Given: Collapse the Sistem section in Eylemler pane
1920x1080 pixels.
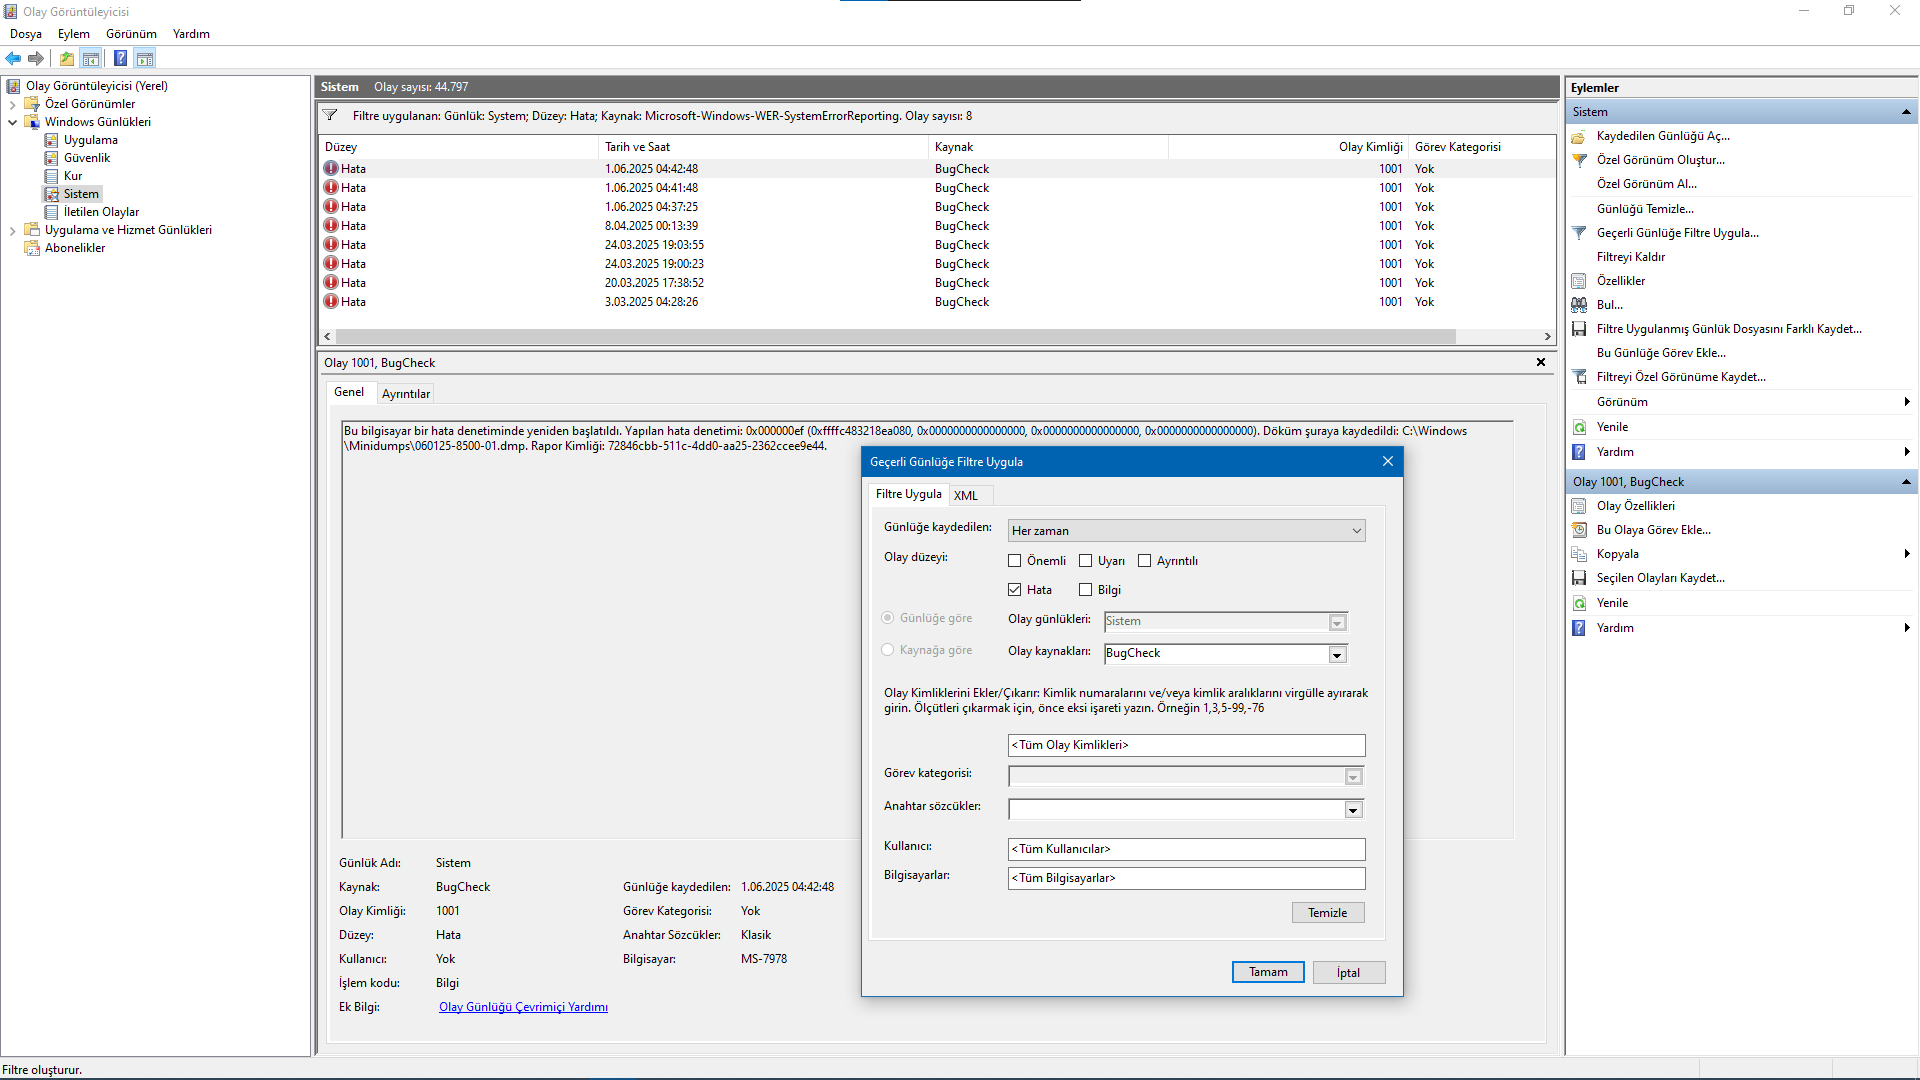Looking at the screenshot, I should tap(1906, 112).
